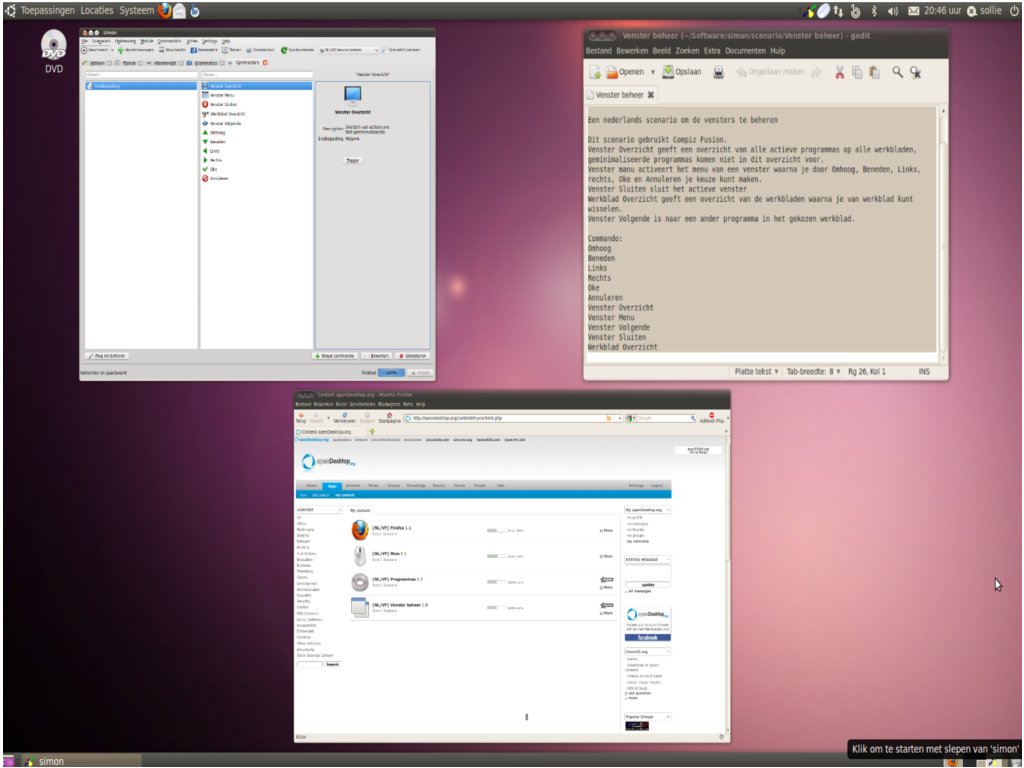Click the Verwijderen button in simon
This screenshot has width=1024, height=768.
(x=412, y=356)
